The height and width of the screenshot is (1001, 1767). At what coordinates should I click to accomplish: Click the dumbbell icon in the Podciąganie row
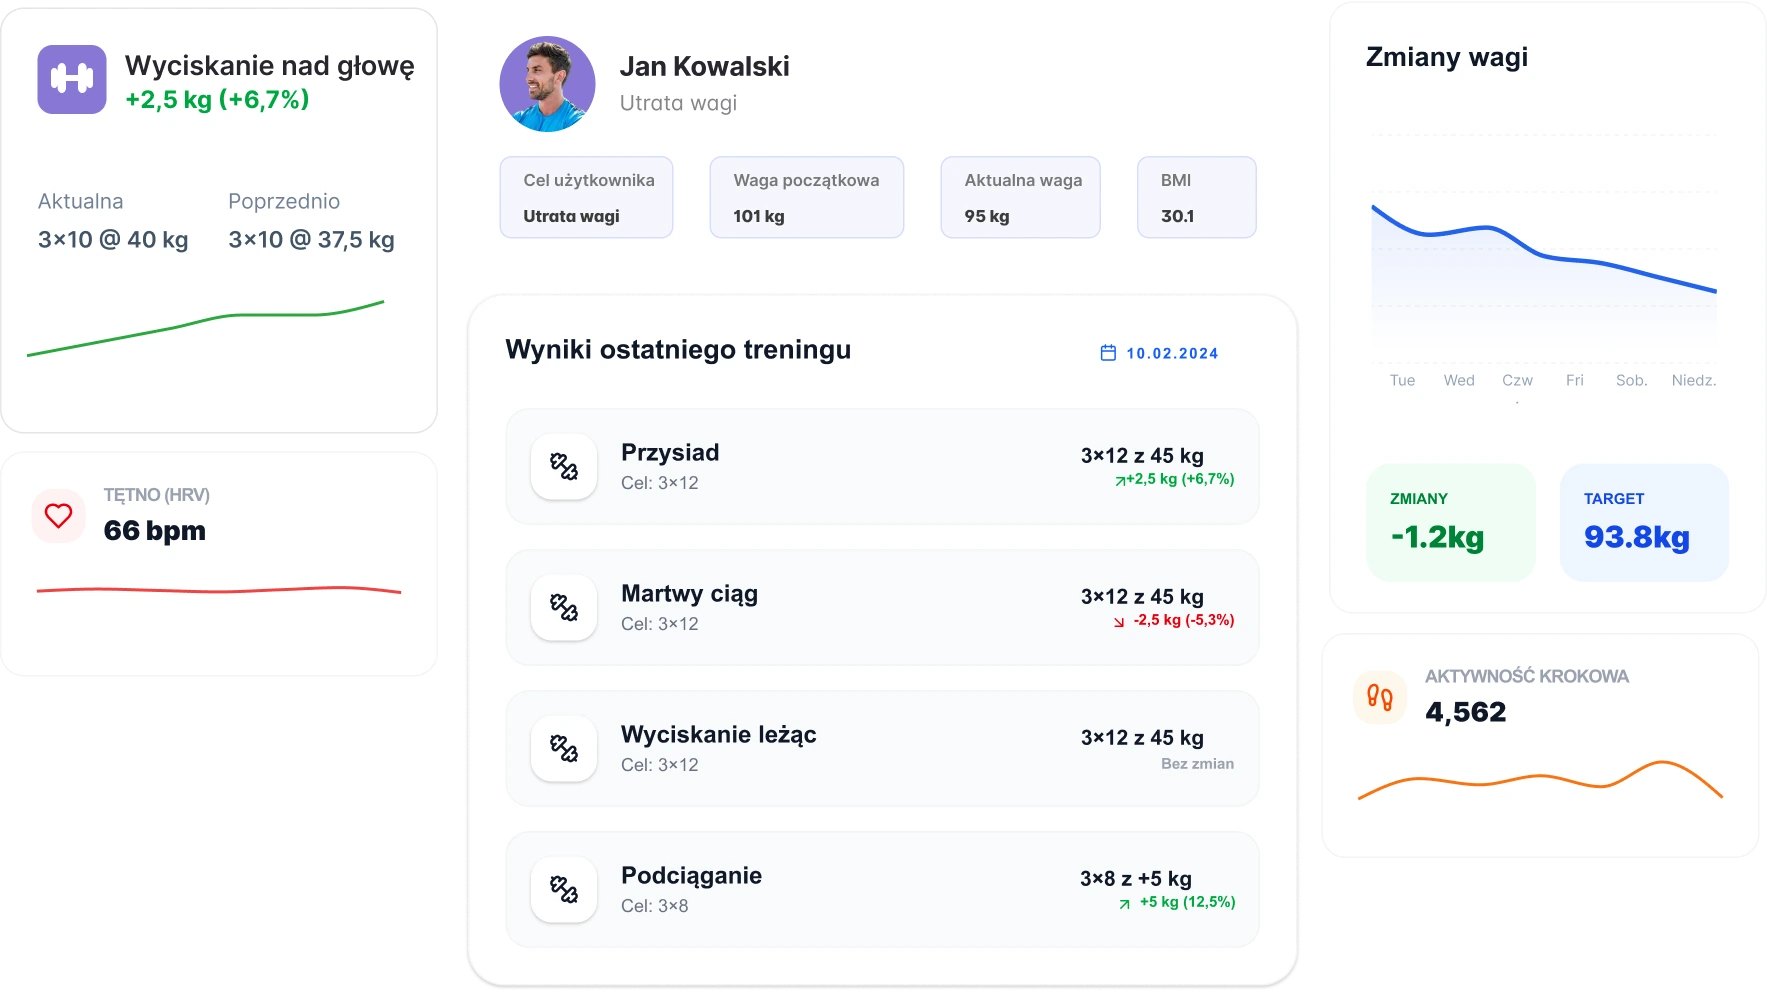(x=564, y=889)
